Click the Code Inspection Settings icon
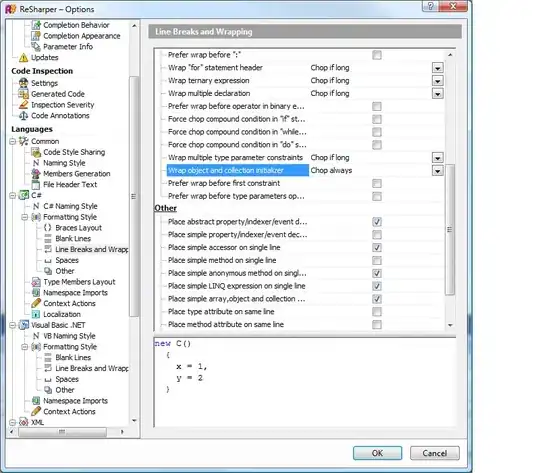Image resolution: width=540 pixels, height=473 pixels. 23,83
